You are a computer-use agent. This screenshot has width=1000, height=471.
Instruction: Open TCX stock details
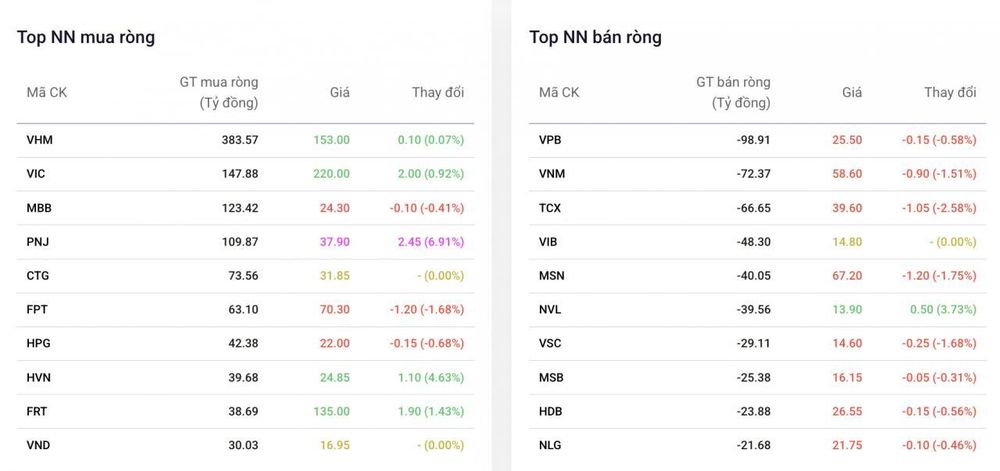click(x=550, y=208)
